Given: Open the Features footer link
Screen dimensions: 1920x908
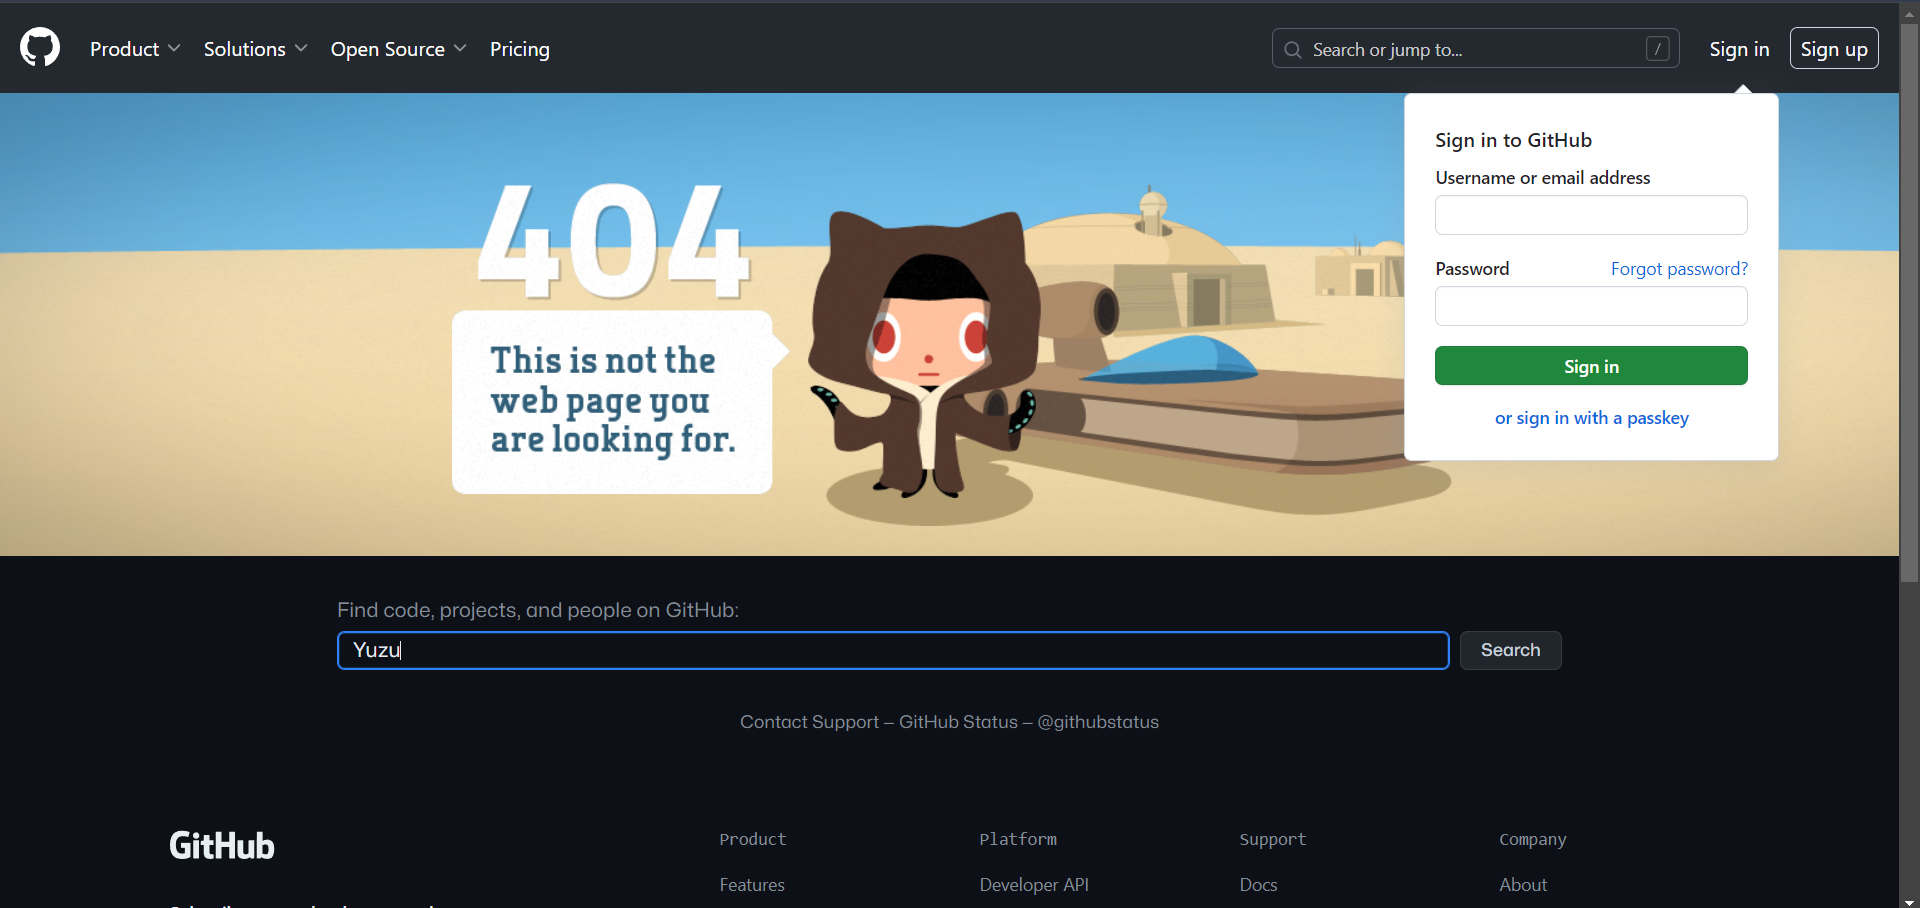Looking at the screenshot, I should (x=752, y=885).
